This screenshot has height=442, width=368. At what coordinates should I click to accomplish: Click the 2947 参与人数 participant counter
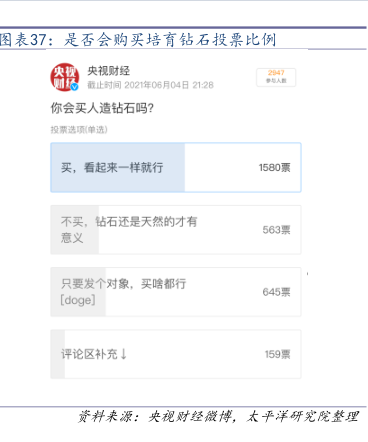tap(276, 77)
